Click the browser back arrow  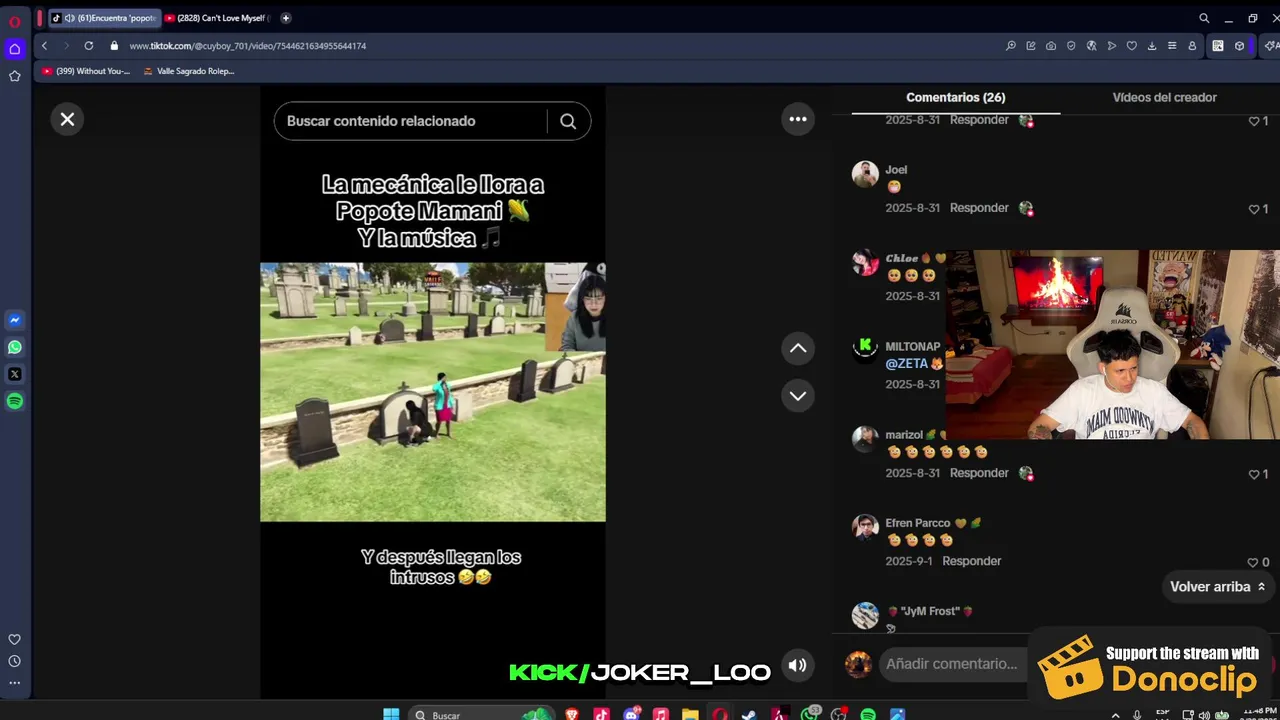click(x=44, y=46)
